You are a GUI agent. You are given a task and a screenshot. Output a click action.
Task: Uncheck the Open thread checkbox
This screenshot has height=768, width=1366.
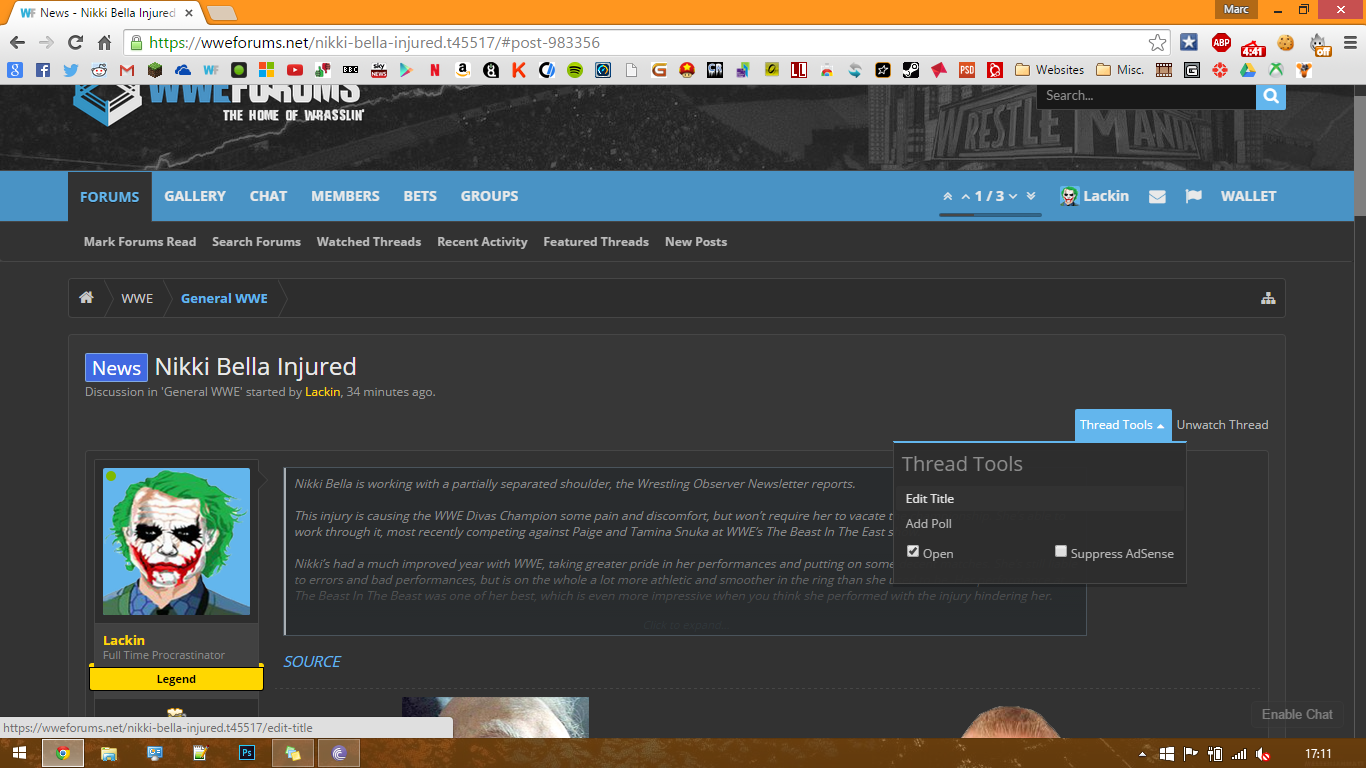[913, 552]
